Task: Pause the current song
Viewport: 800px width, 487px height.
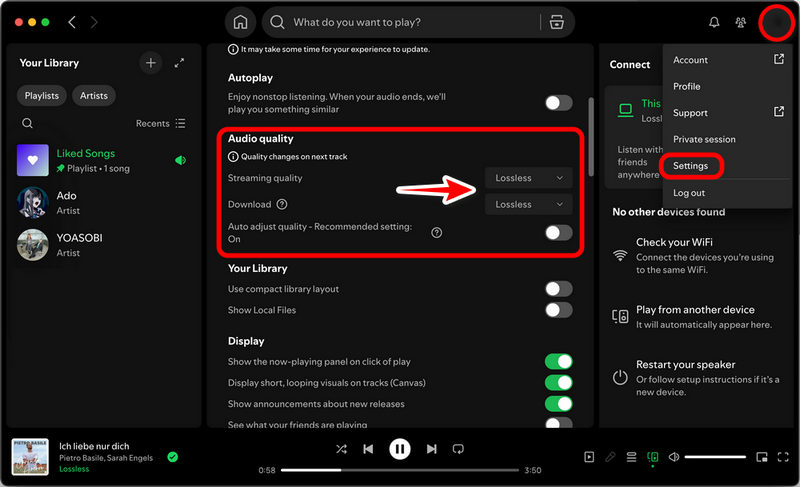Action: pos(399,449)
